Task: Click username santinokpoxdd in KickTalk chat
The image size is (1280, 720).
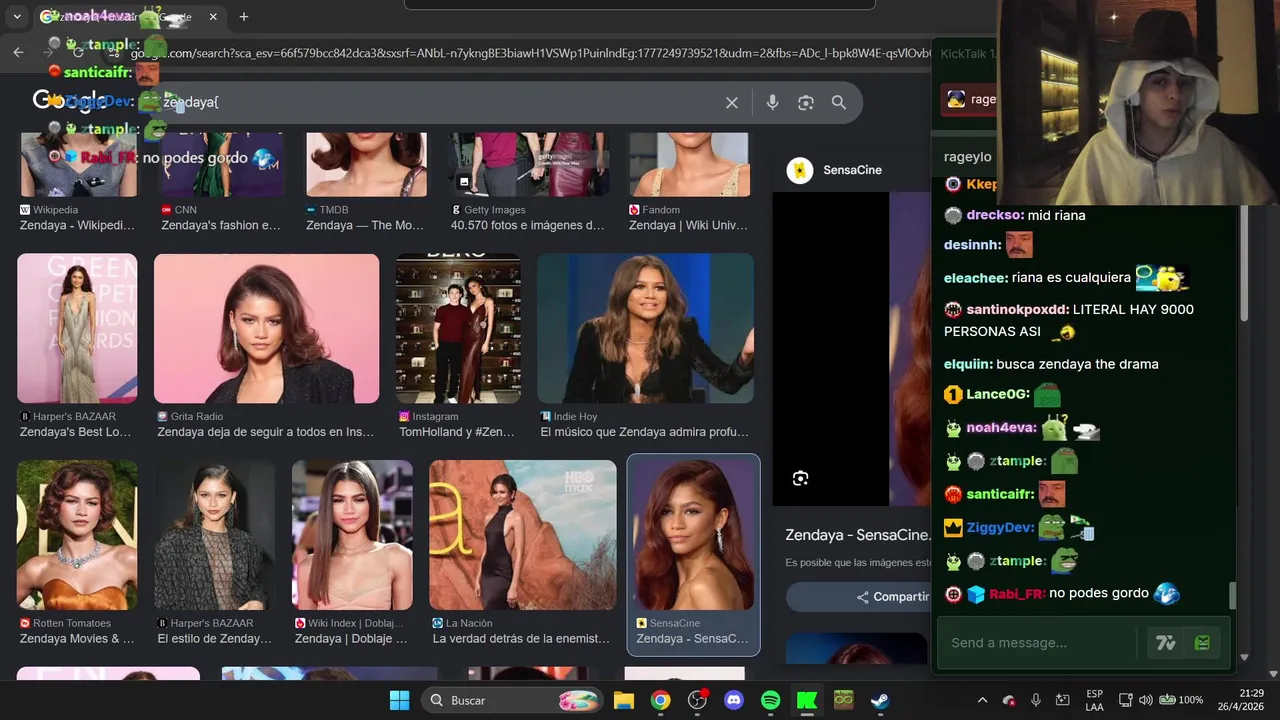Action: coord(1017,309)
